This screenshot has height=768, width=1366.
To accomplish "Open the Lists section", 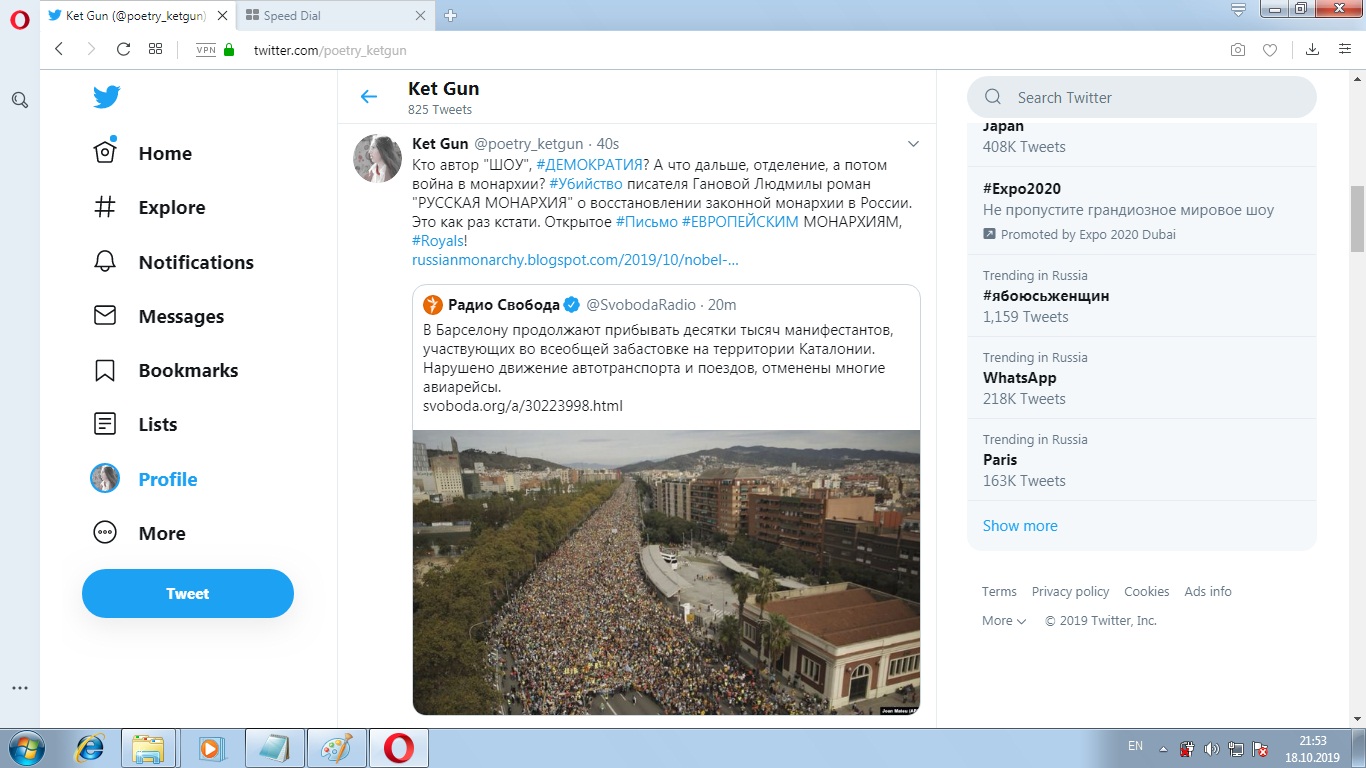I will 157,424.
